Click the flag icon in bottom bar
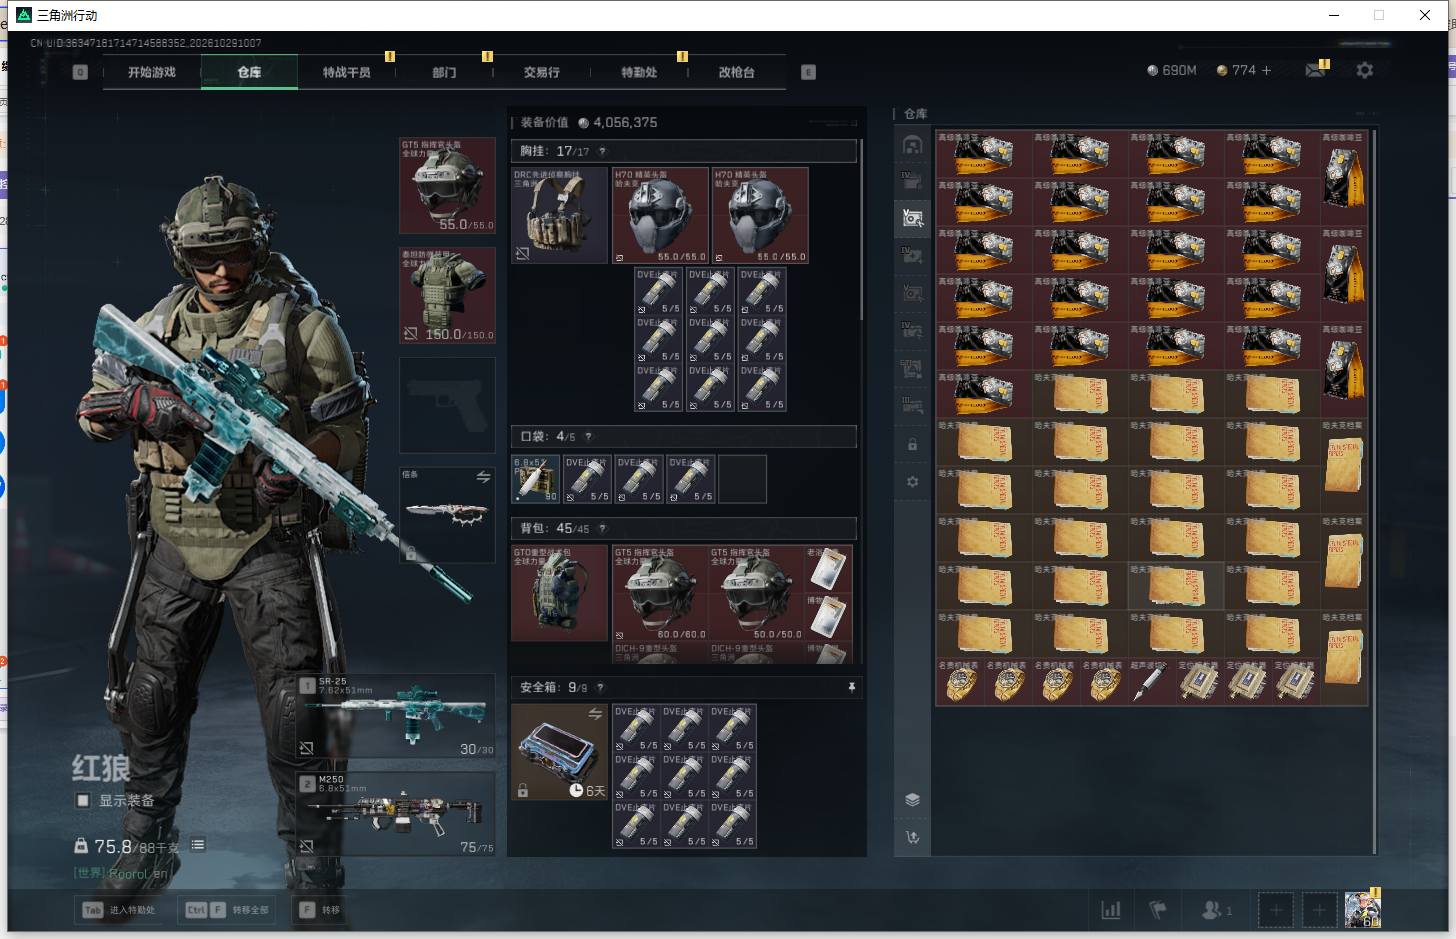1456x939 pixels. pyautogui.click(x=1158, y=910)
